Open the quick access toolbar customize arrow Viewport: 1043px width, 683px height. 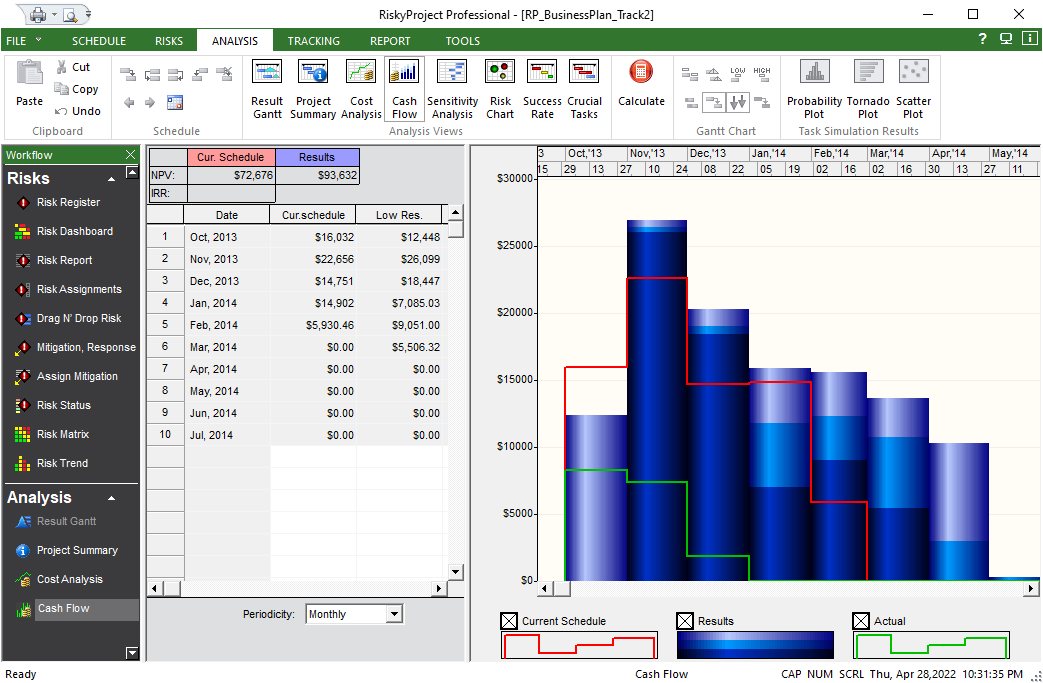point(88,15)
